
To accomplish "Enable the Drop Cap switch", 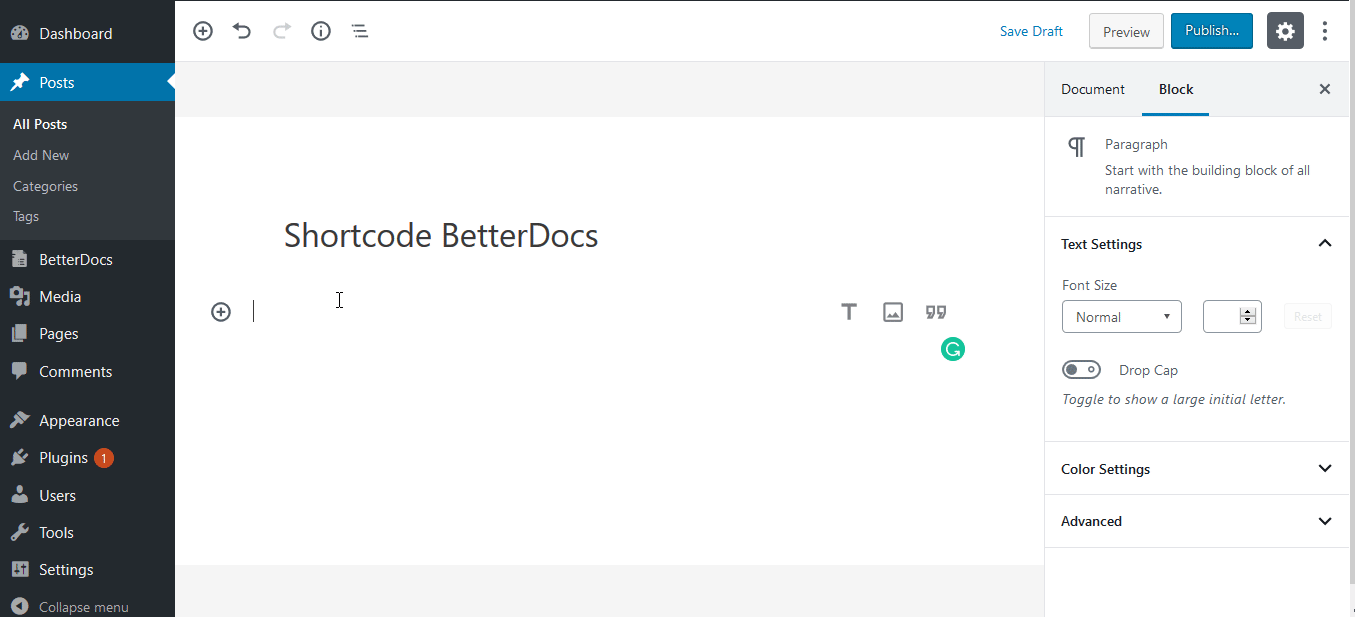I will click(x=1081, y=370).
